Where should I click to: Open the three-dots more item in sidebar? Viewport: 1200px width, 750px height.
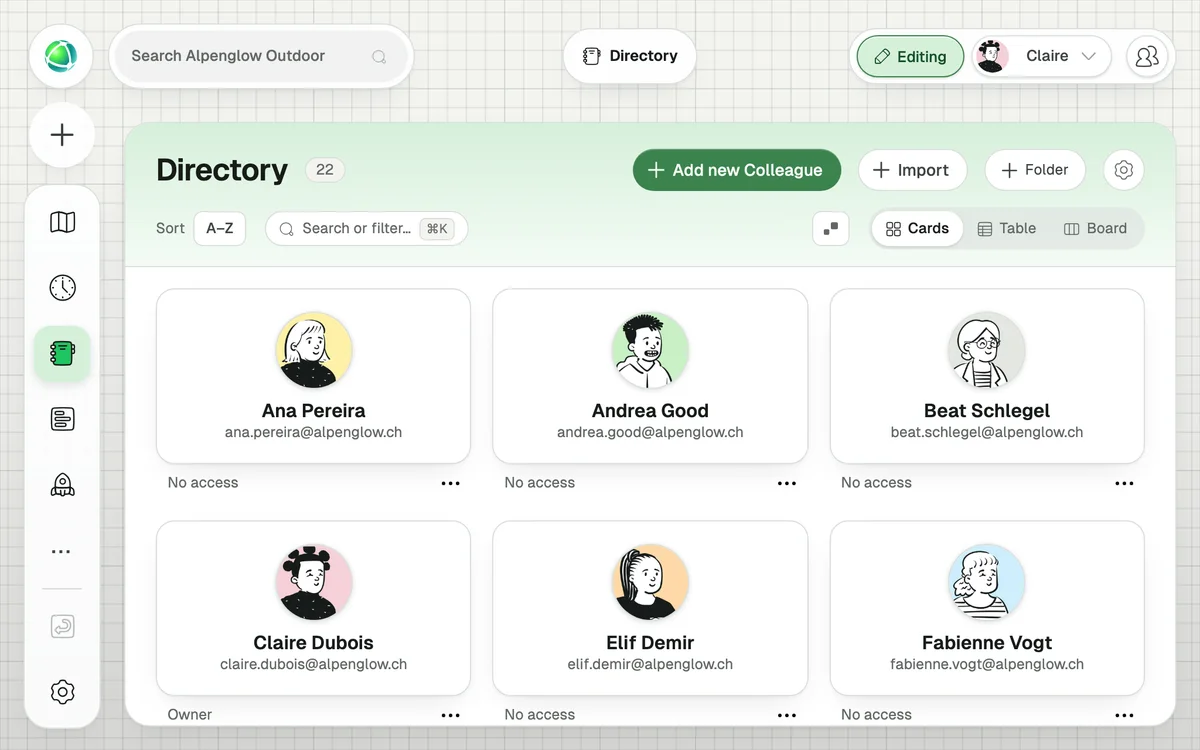click(x=62, y=552)
